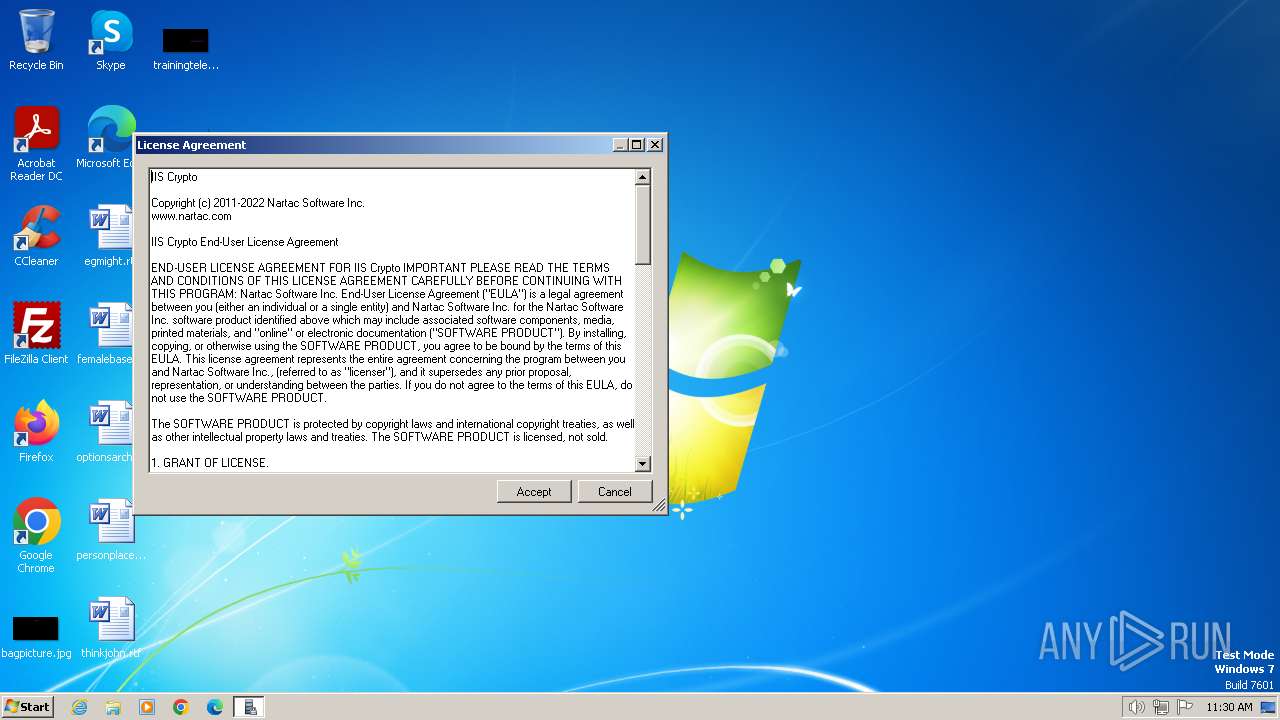Open Windows Media Player from the taskbar
Screen dimensions: 1280x720
147,707
